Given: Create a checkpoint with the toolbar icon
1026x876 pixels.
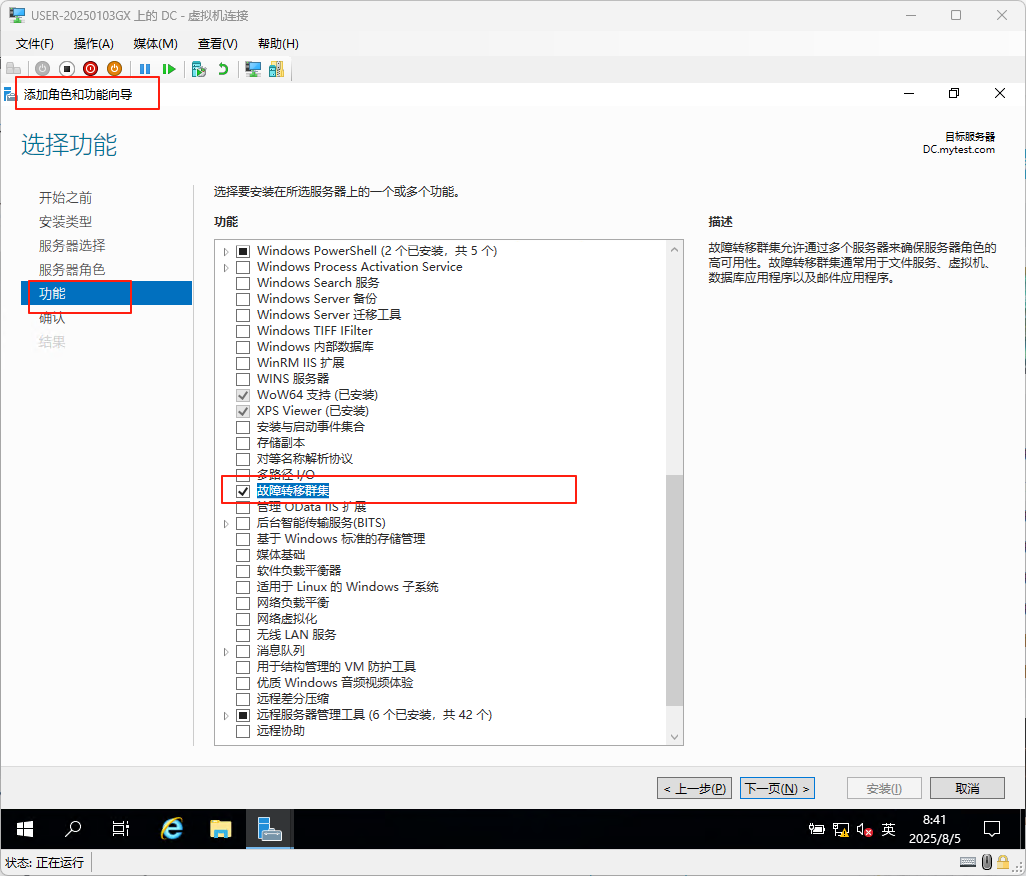Looking at the screenshot, I should click(199, 69).
